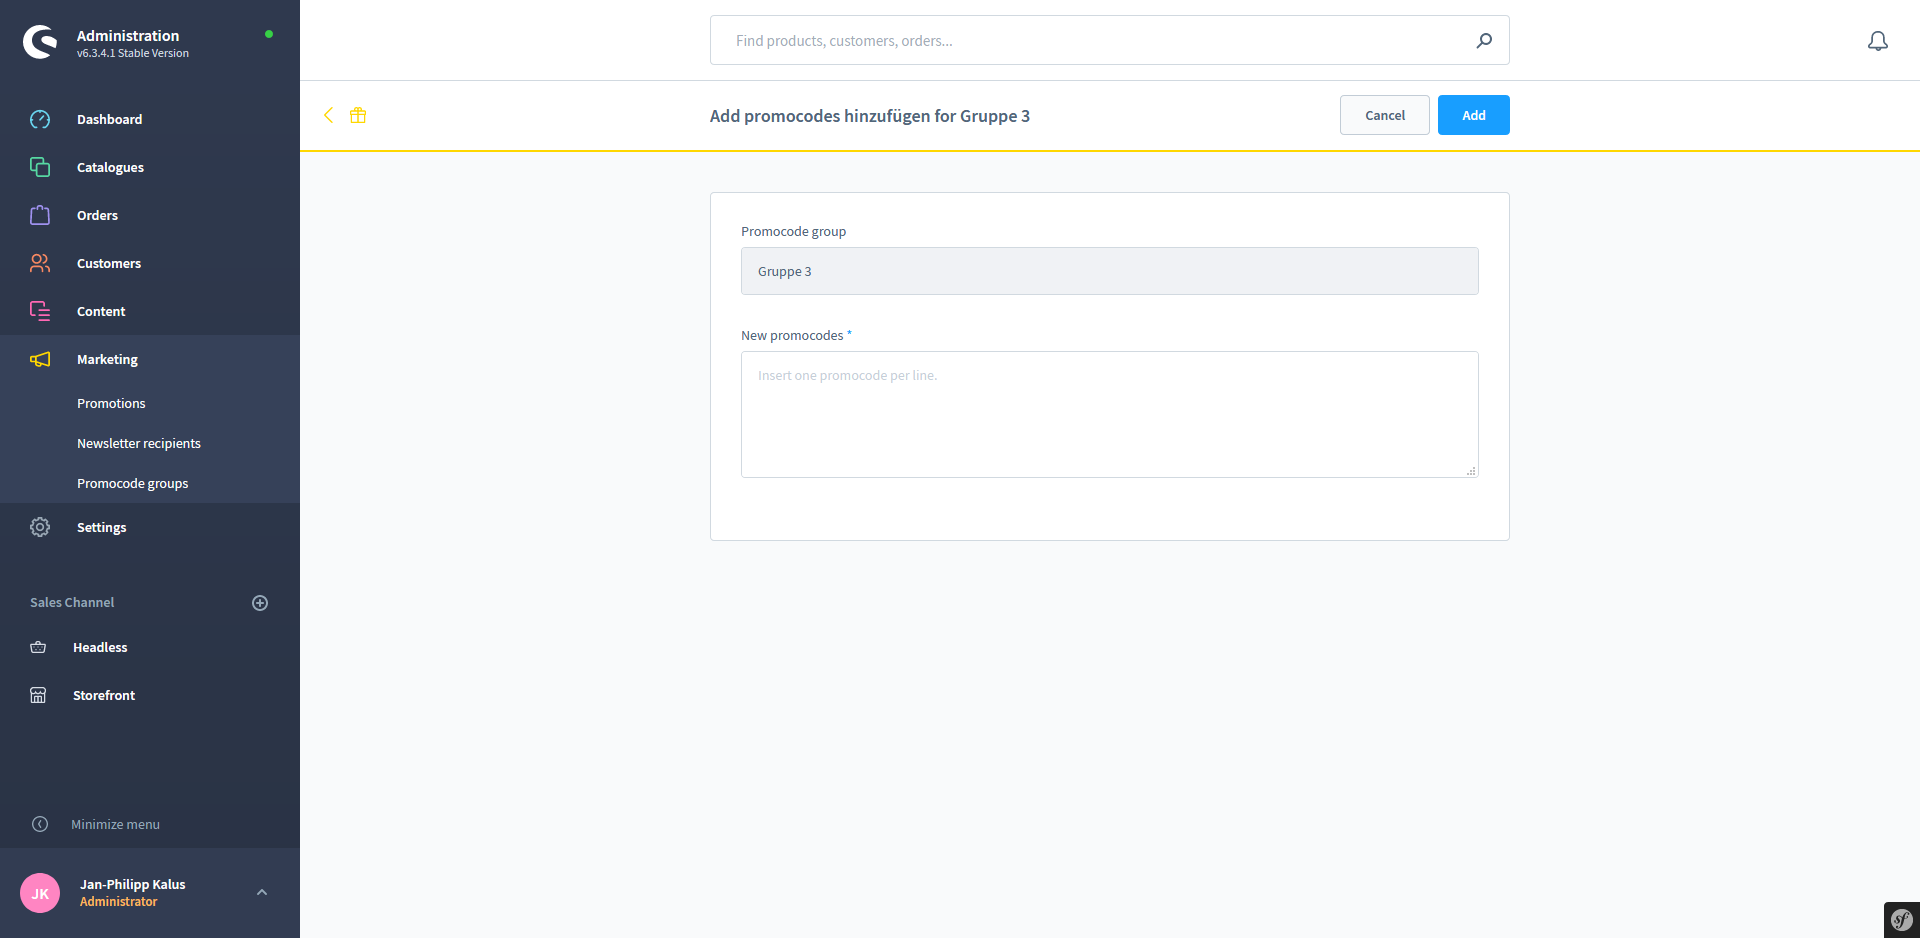Image resolution: width=1920 pixels, height=938 pixels.
Task: Click the Sales Channel heading
Action: point(72,602)
